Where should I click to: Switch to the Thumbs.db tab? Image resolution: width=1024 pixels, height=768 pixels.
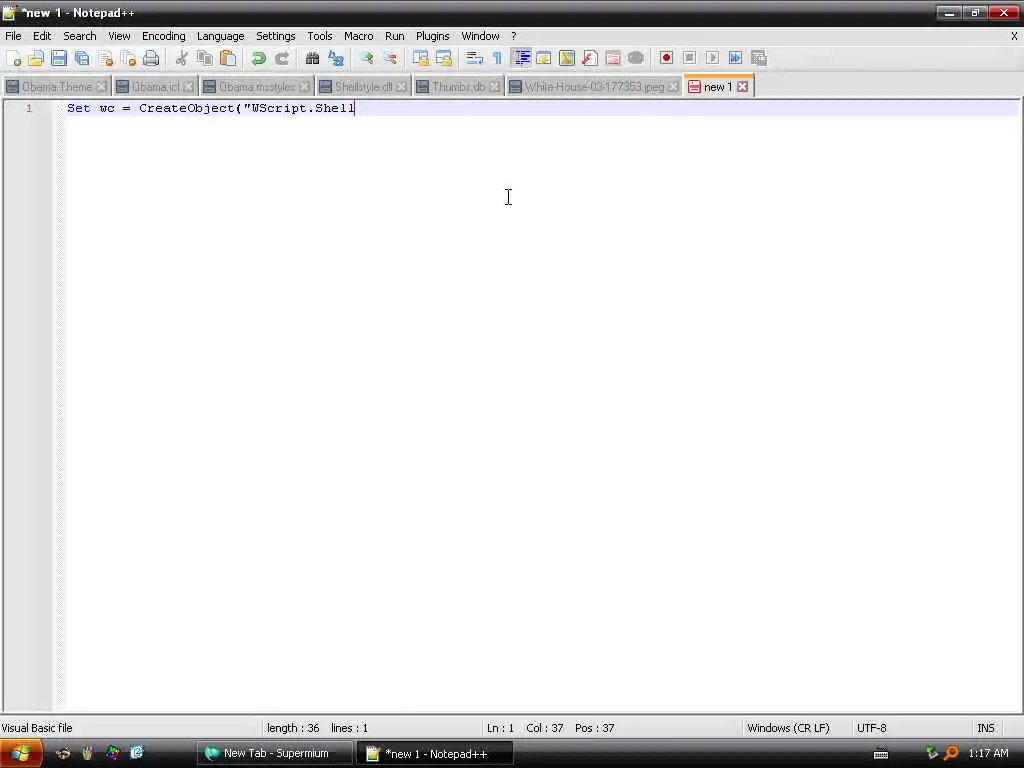pyautogui.click(x=458, y=87)
